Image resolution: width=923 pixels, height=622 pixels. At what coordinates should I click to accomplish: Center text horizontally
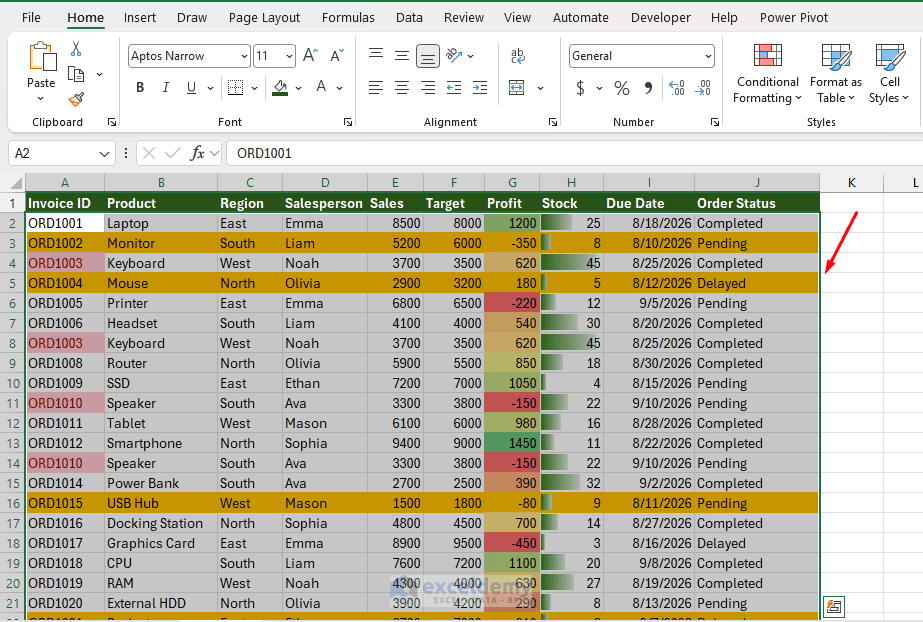[x=401, y=88]
